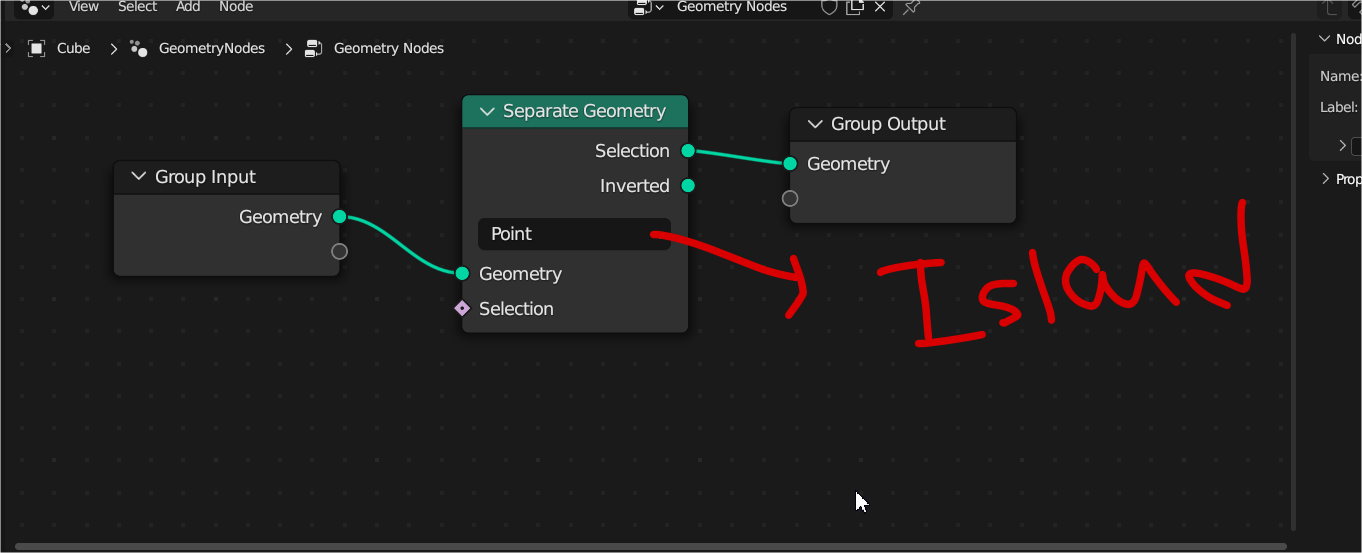This screenshot has width=1362, height=553.
Task: Click the vertical scrollbar of node editor
Action: (1294, 280)
